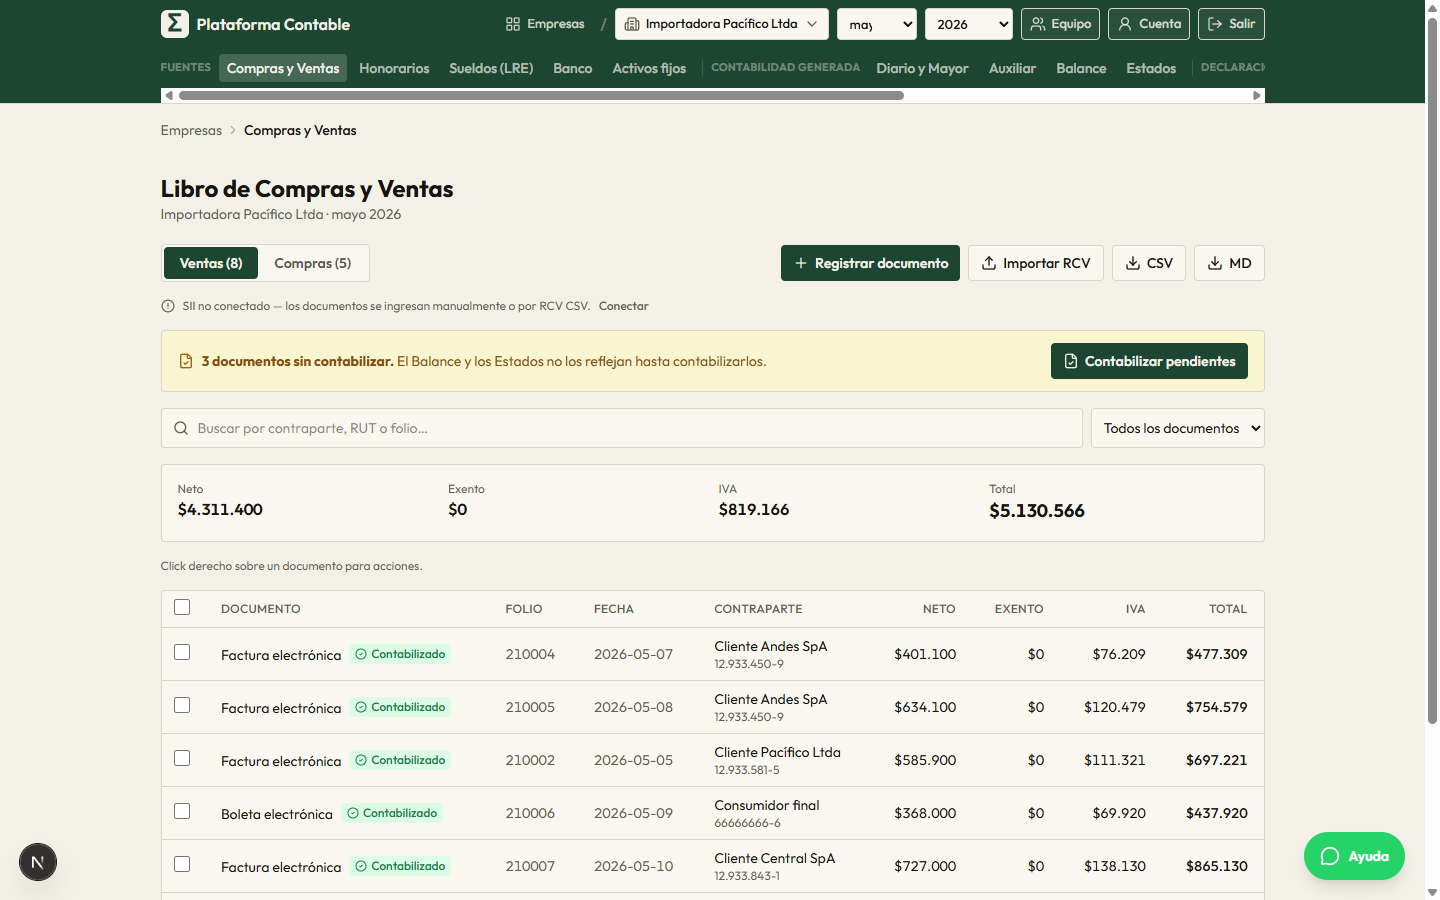Click the people icon on the Equipo button

coord(1038,24)
